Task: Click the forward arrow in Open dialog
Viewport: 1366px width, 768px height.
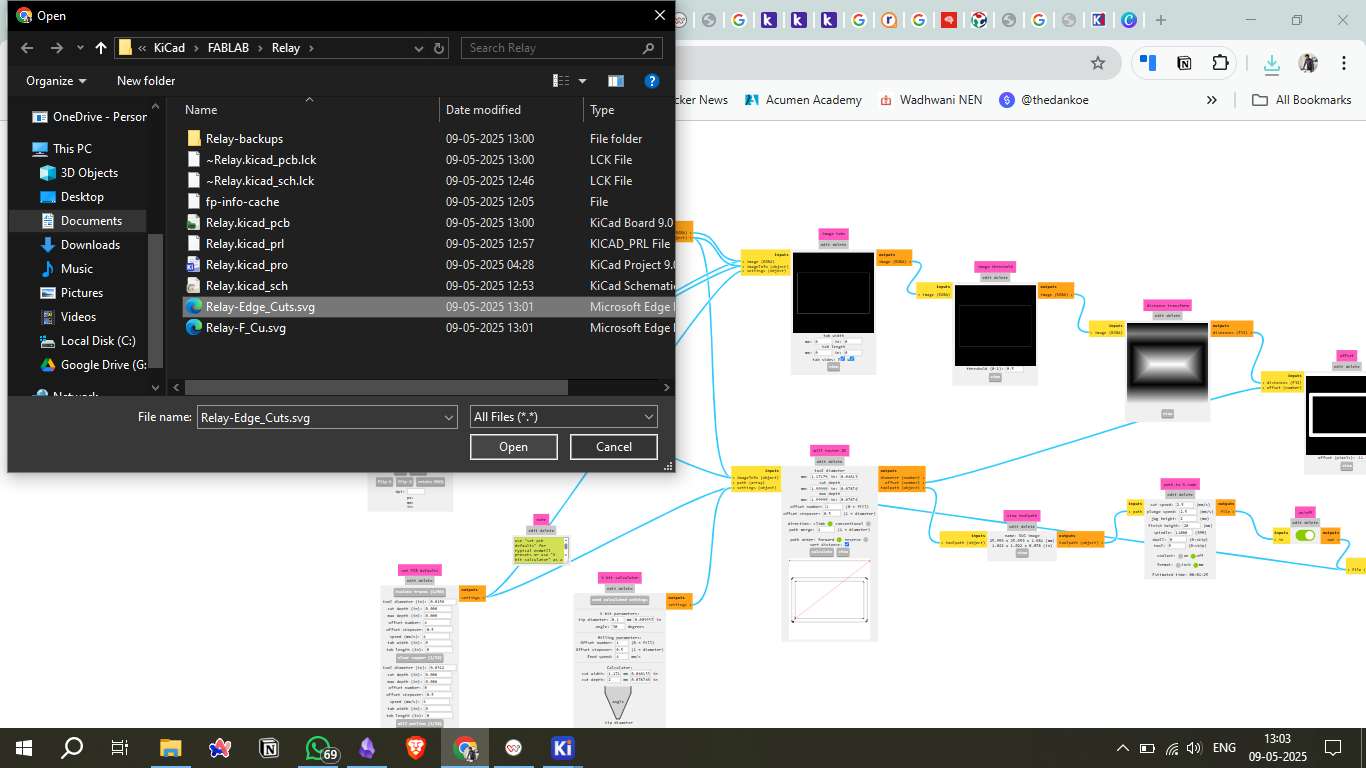Action: 57,48
